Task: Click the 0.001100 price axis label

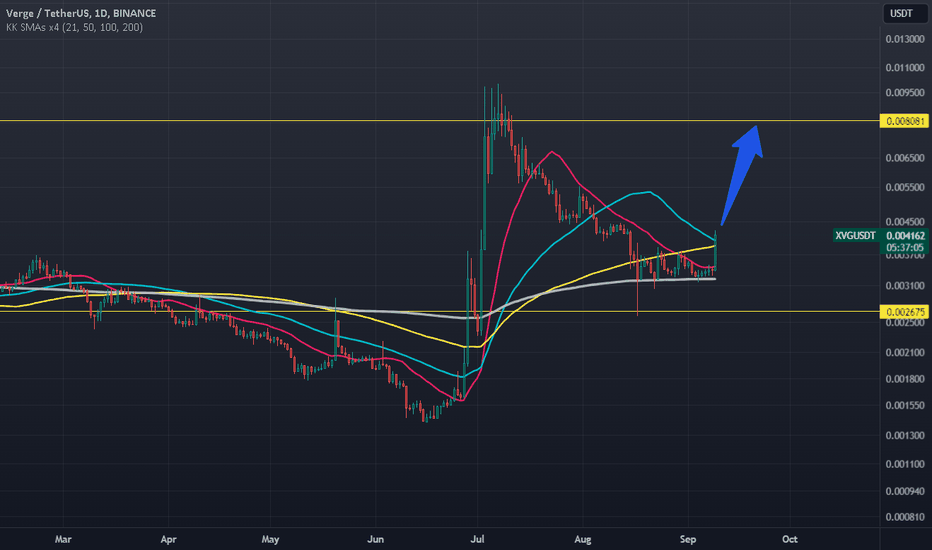Action: pos(905,464)
